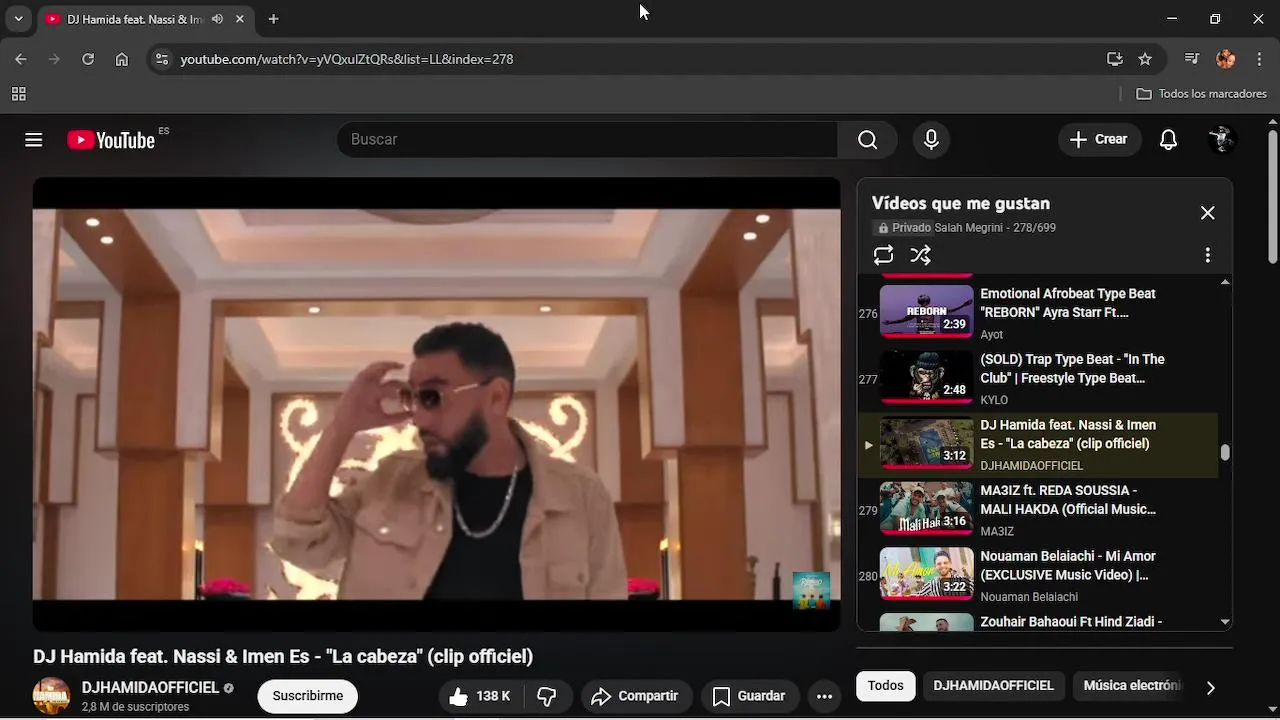Click the install/cast icon in address bar

1114,59
